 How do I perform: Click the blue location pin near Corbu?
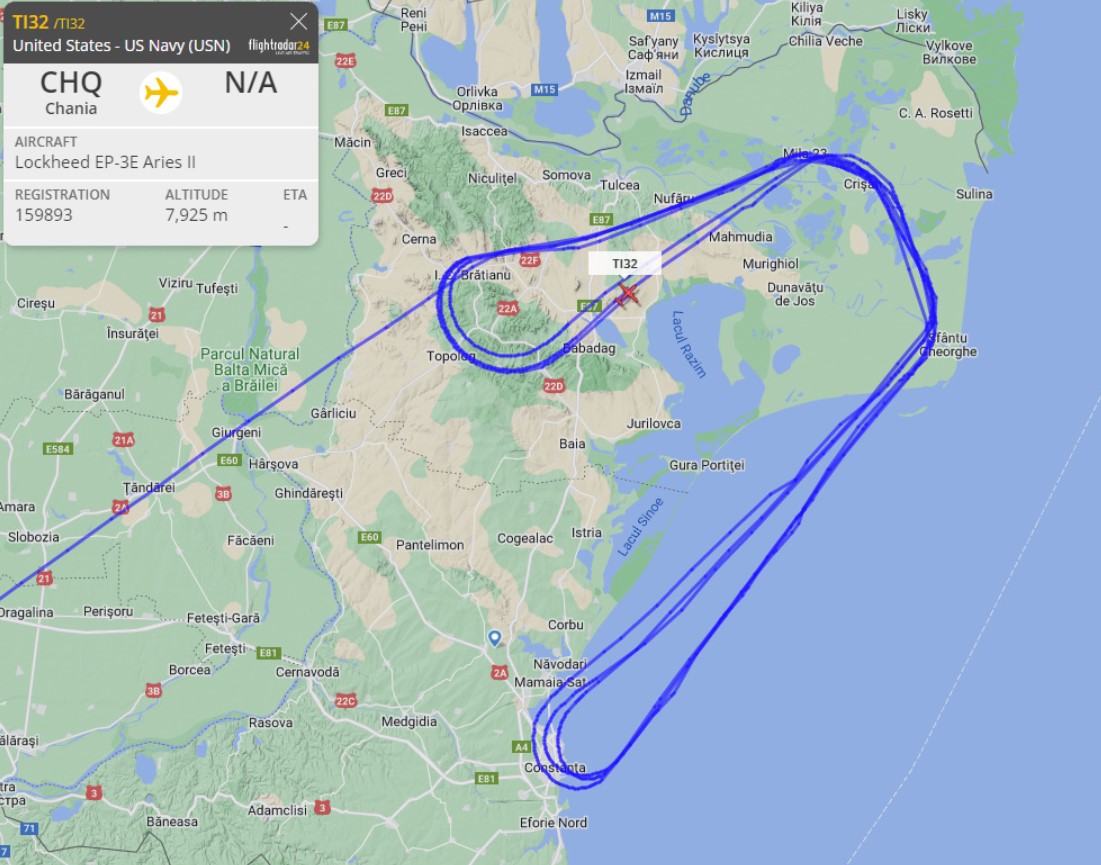click(494, 638)
